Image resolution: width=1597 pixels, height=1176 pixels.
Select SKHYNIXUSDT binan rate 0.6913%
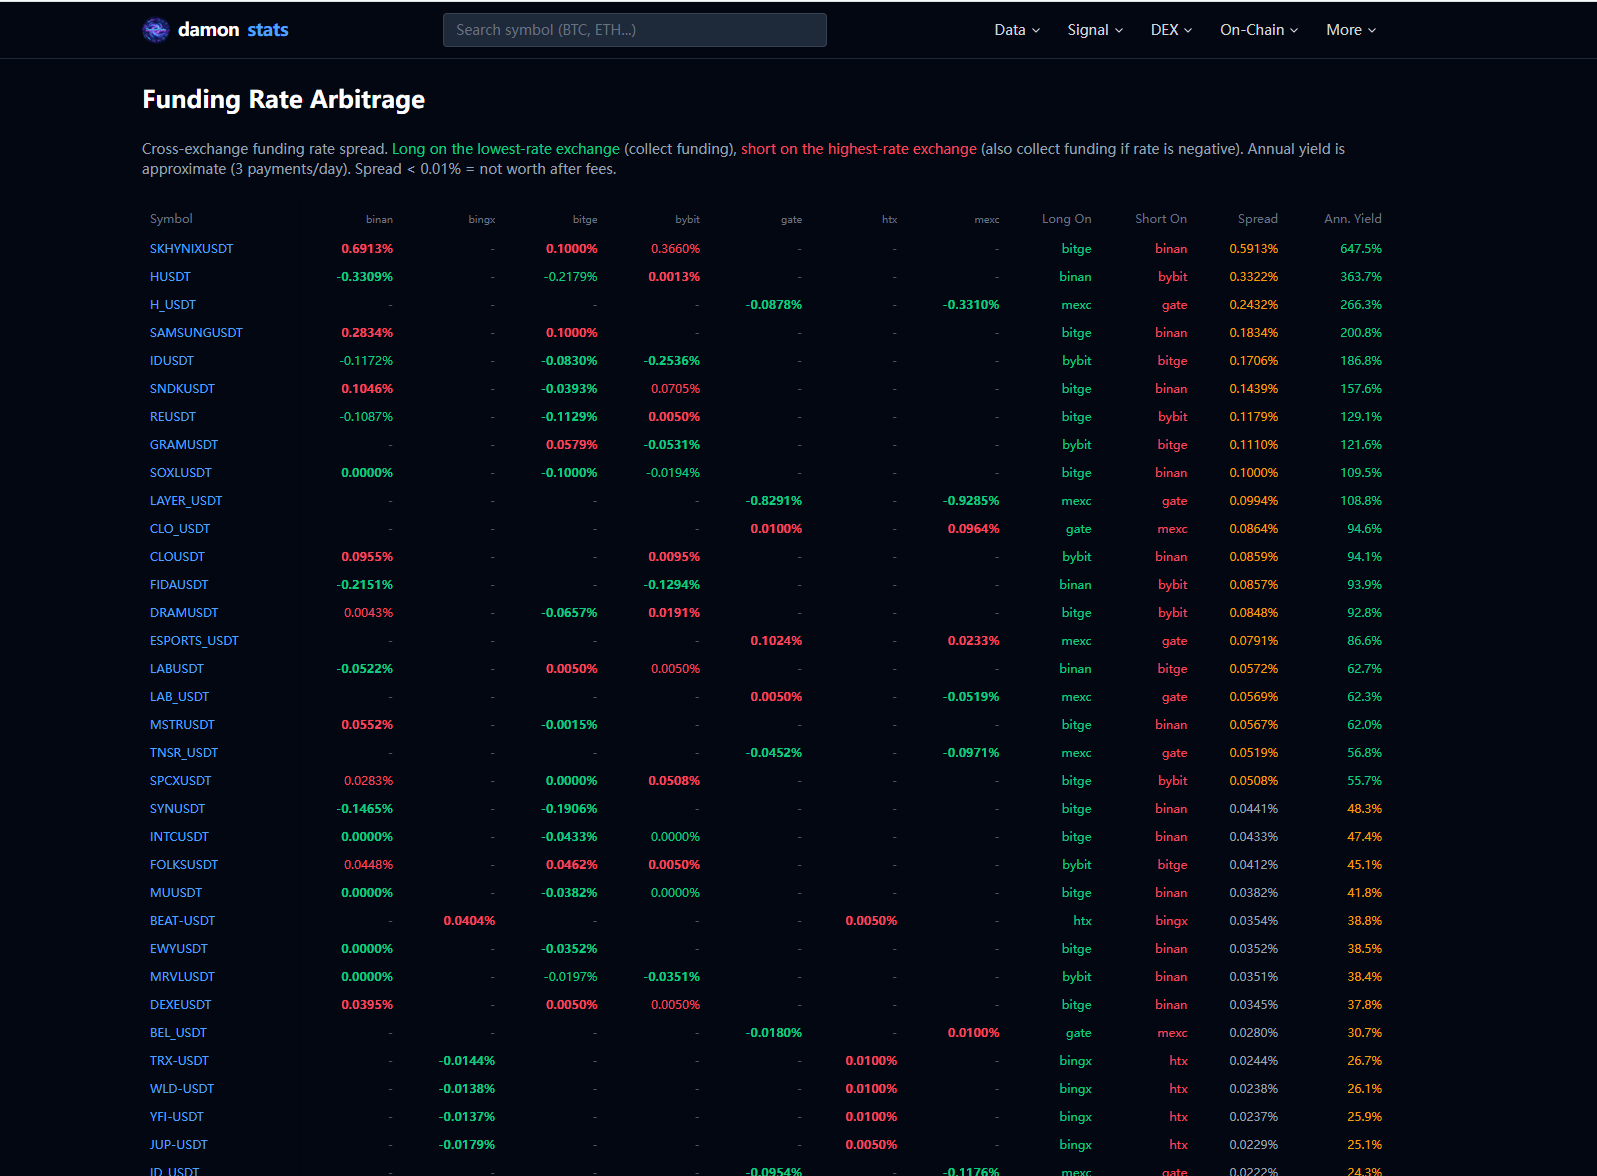point(367,249)
